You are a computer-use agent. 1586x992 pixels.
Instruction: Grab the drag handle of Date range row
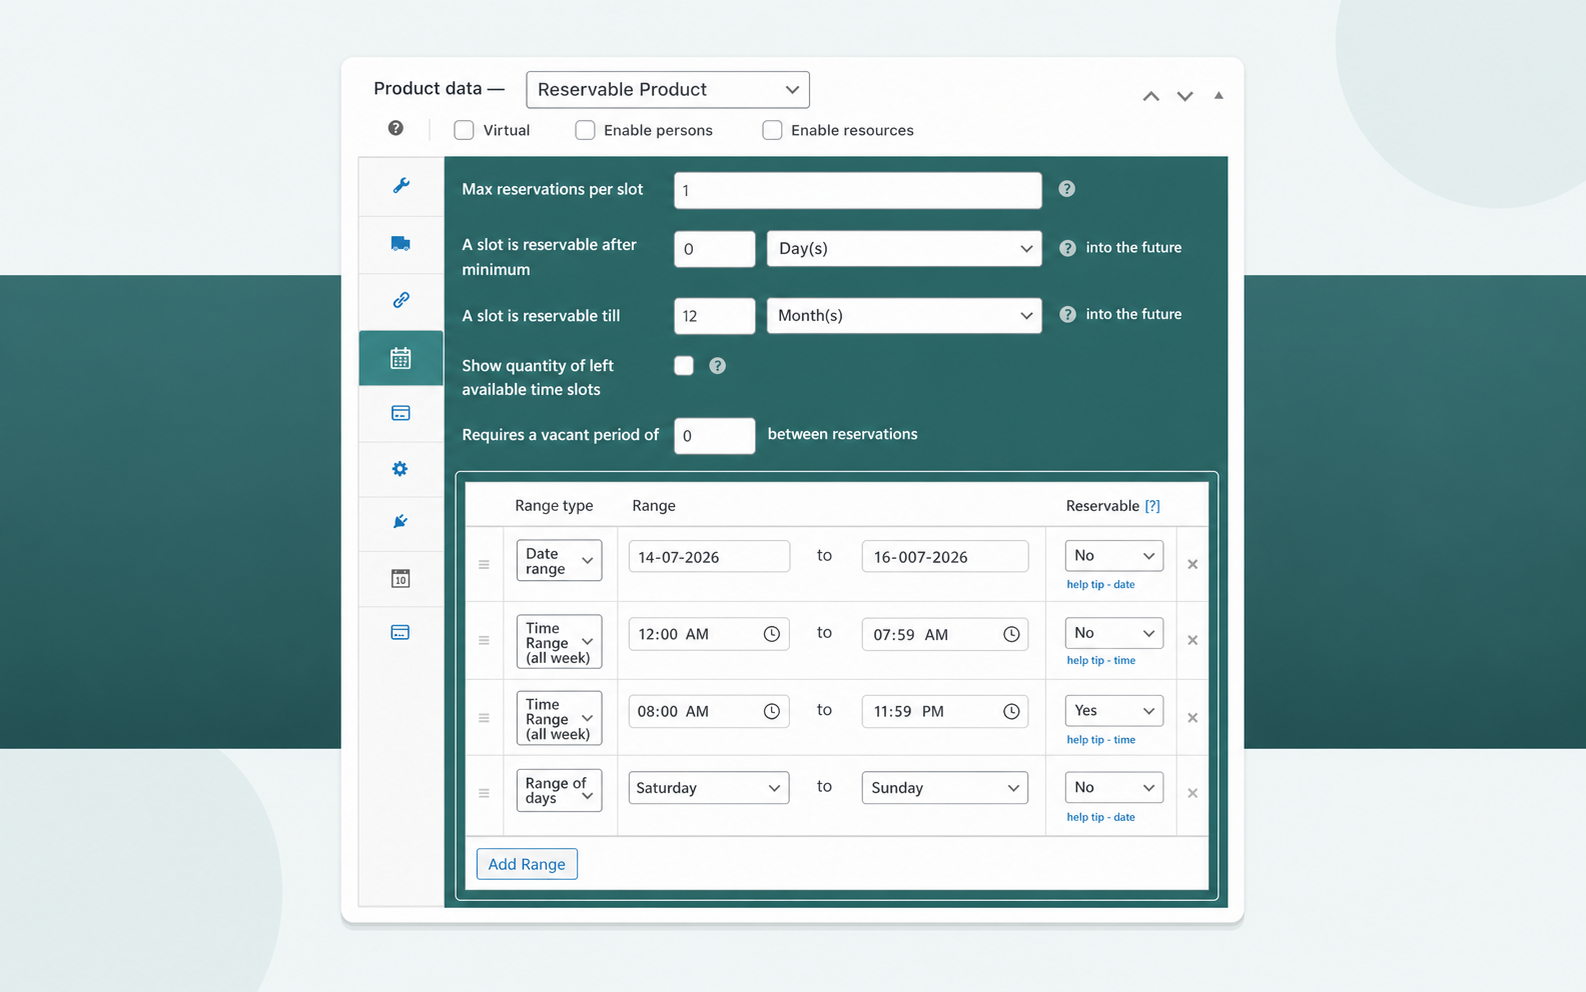[x=484, y=565]
